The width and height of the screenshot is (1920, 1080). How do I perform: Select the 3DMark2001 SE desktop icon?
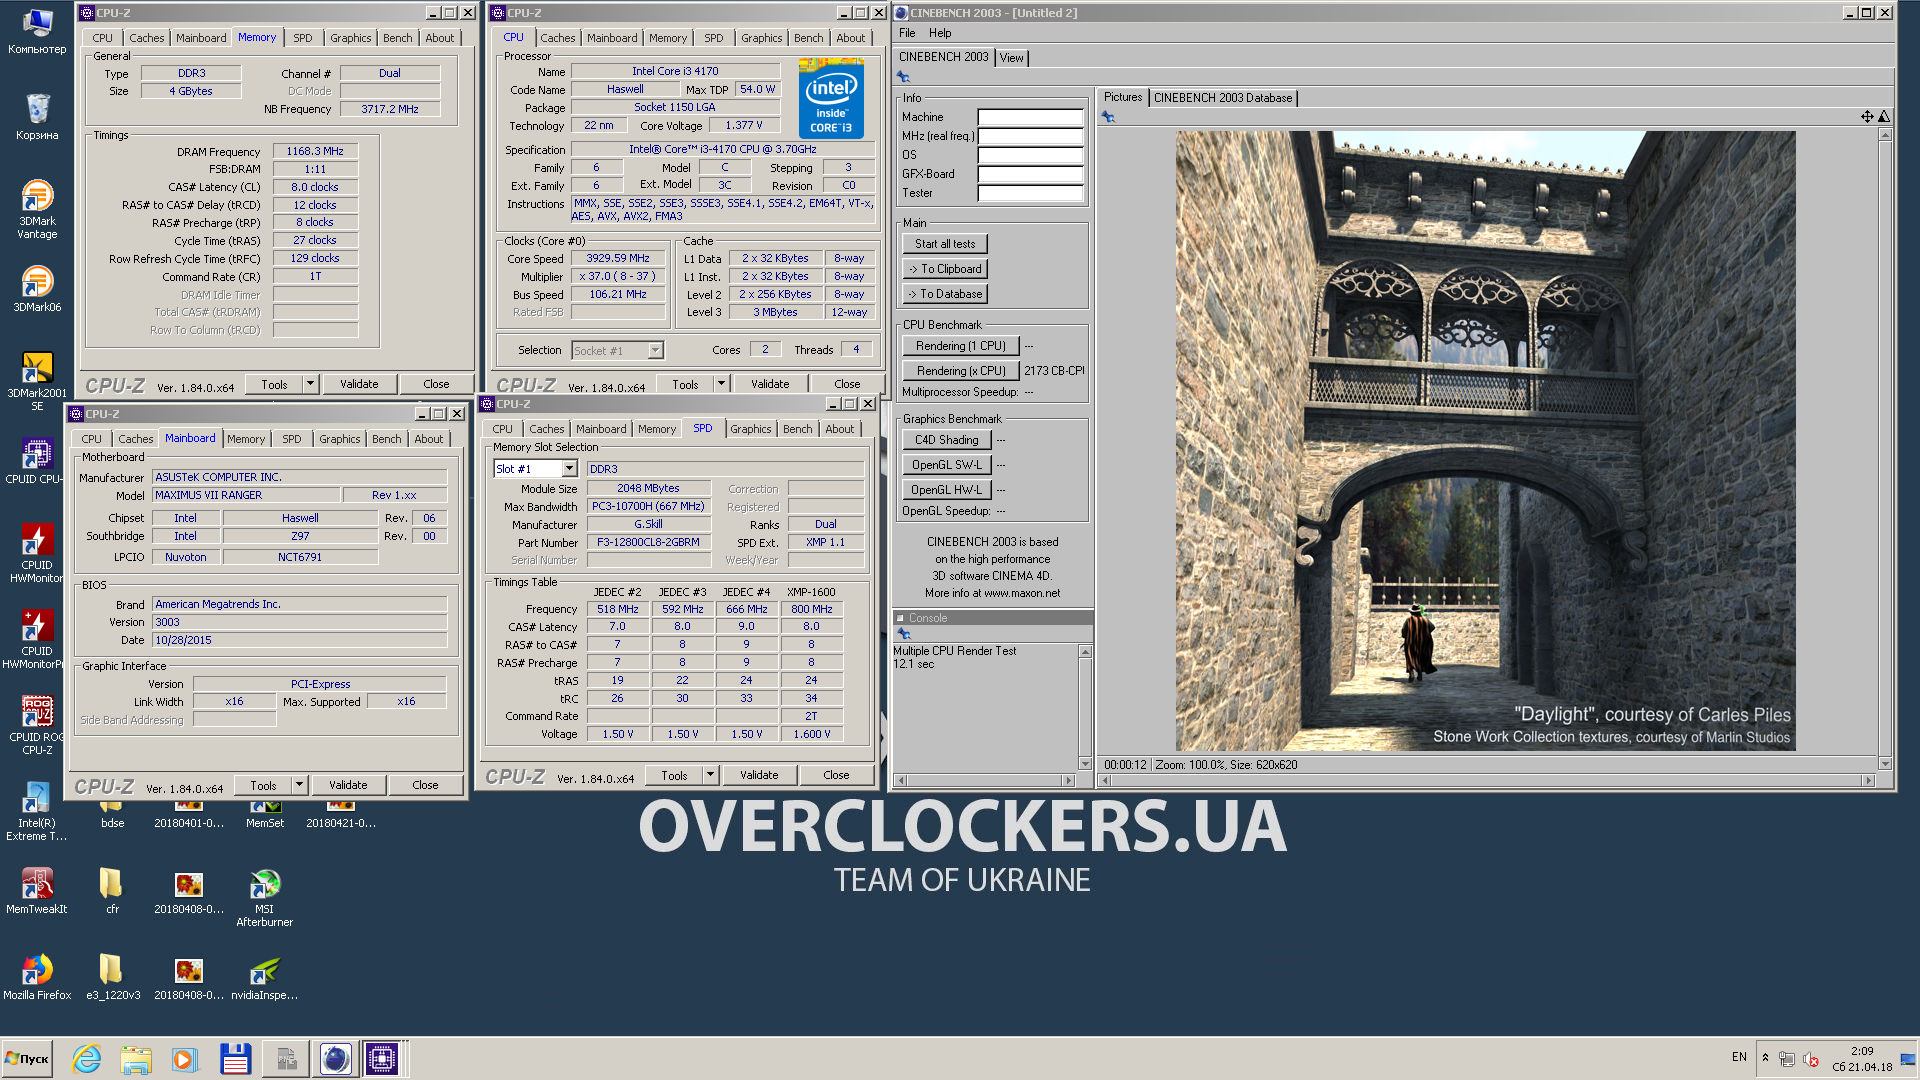37,381
